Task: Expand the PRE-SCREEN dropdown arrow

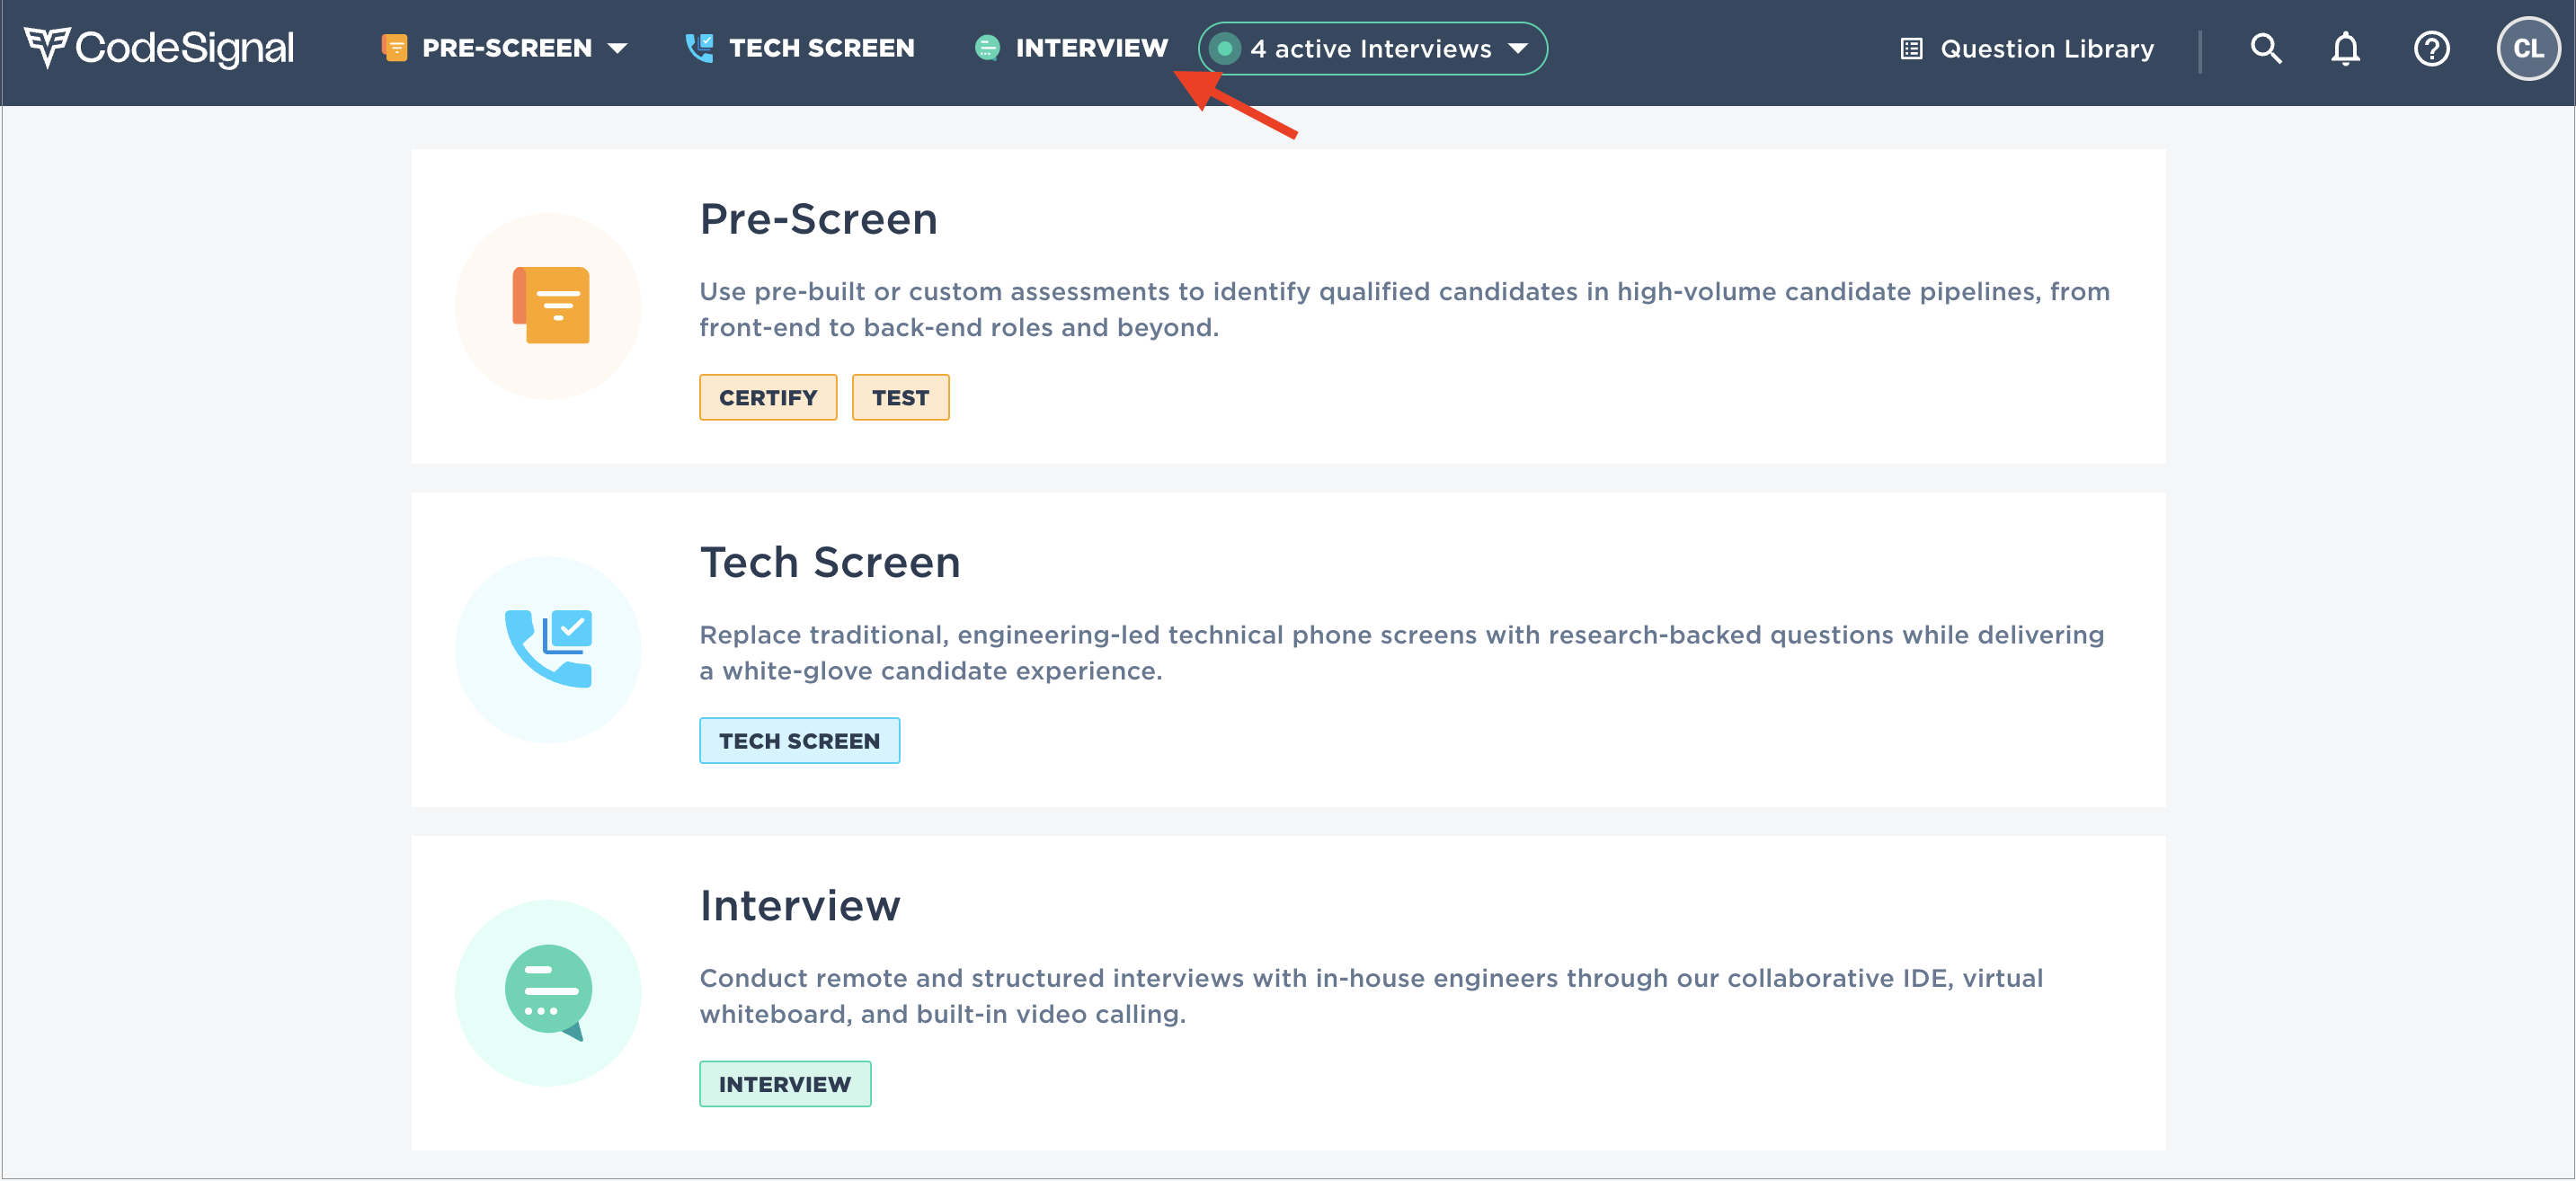Action: pyautogui.click(x=618, y=48)
